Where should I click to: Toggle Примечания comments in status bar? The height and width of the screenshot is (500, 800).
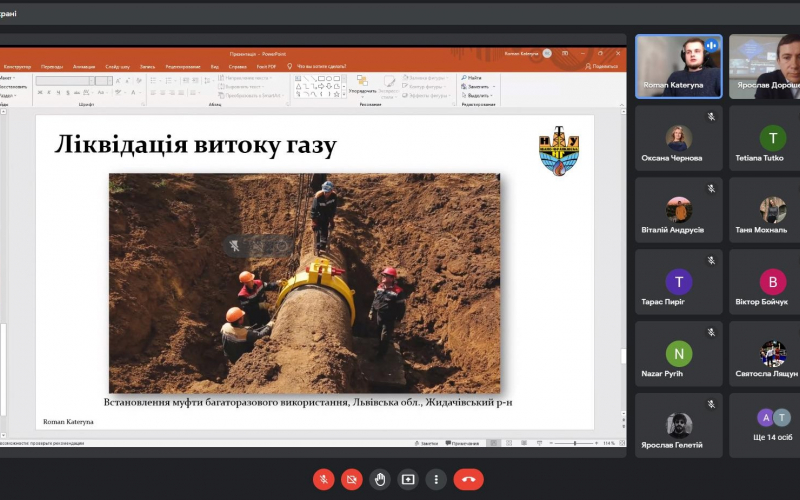tap(462, 443)
